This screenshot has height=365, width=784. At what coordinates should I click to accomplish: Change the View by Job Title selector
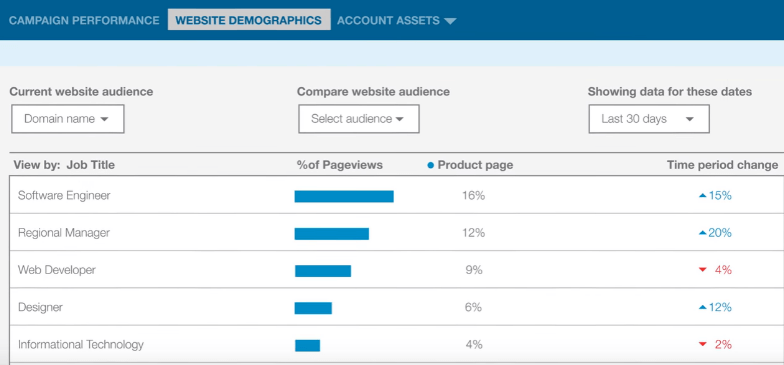pos(64,165)
